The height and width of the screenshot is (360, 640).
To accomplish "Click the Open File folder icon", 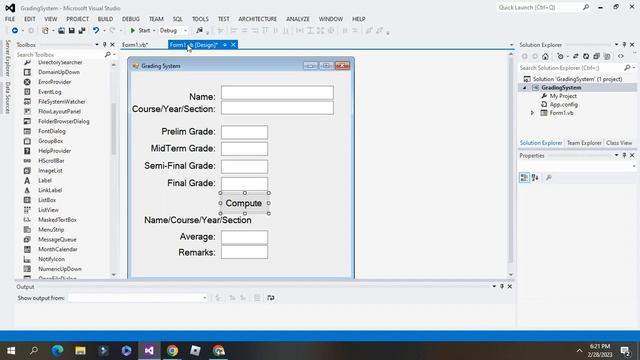I will point(61,31).
